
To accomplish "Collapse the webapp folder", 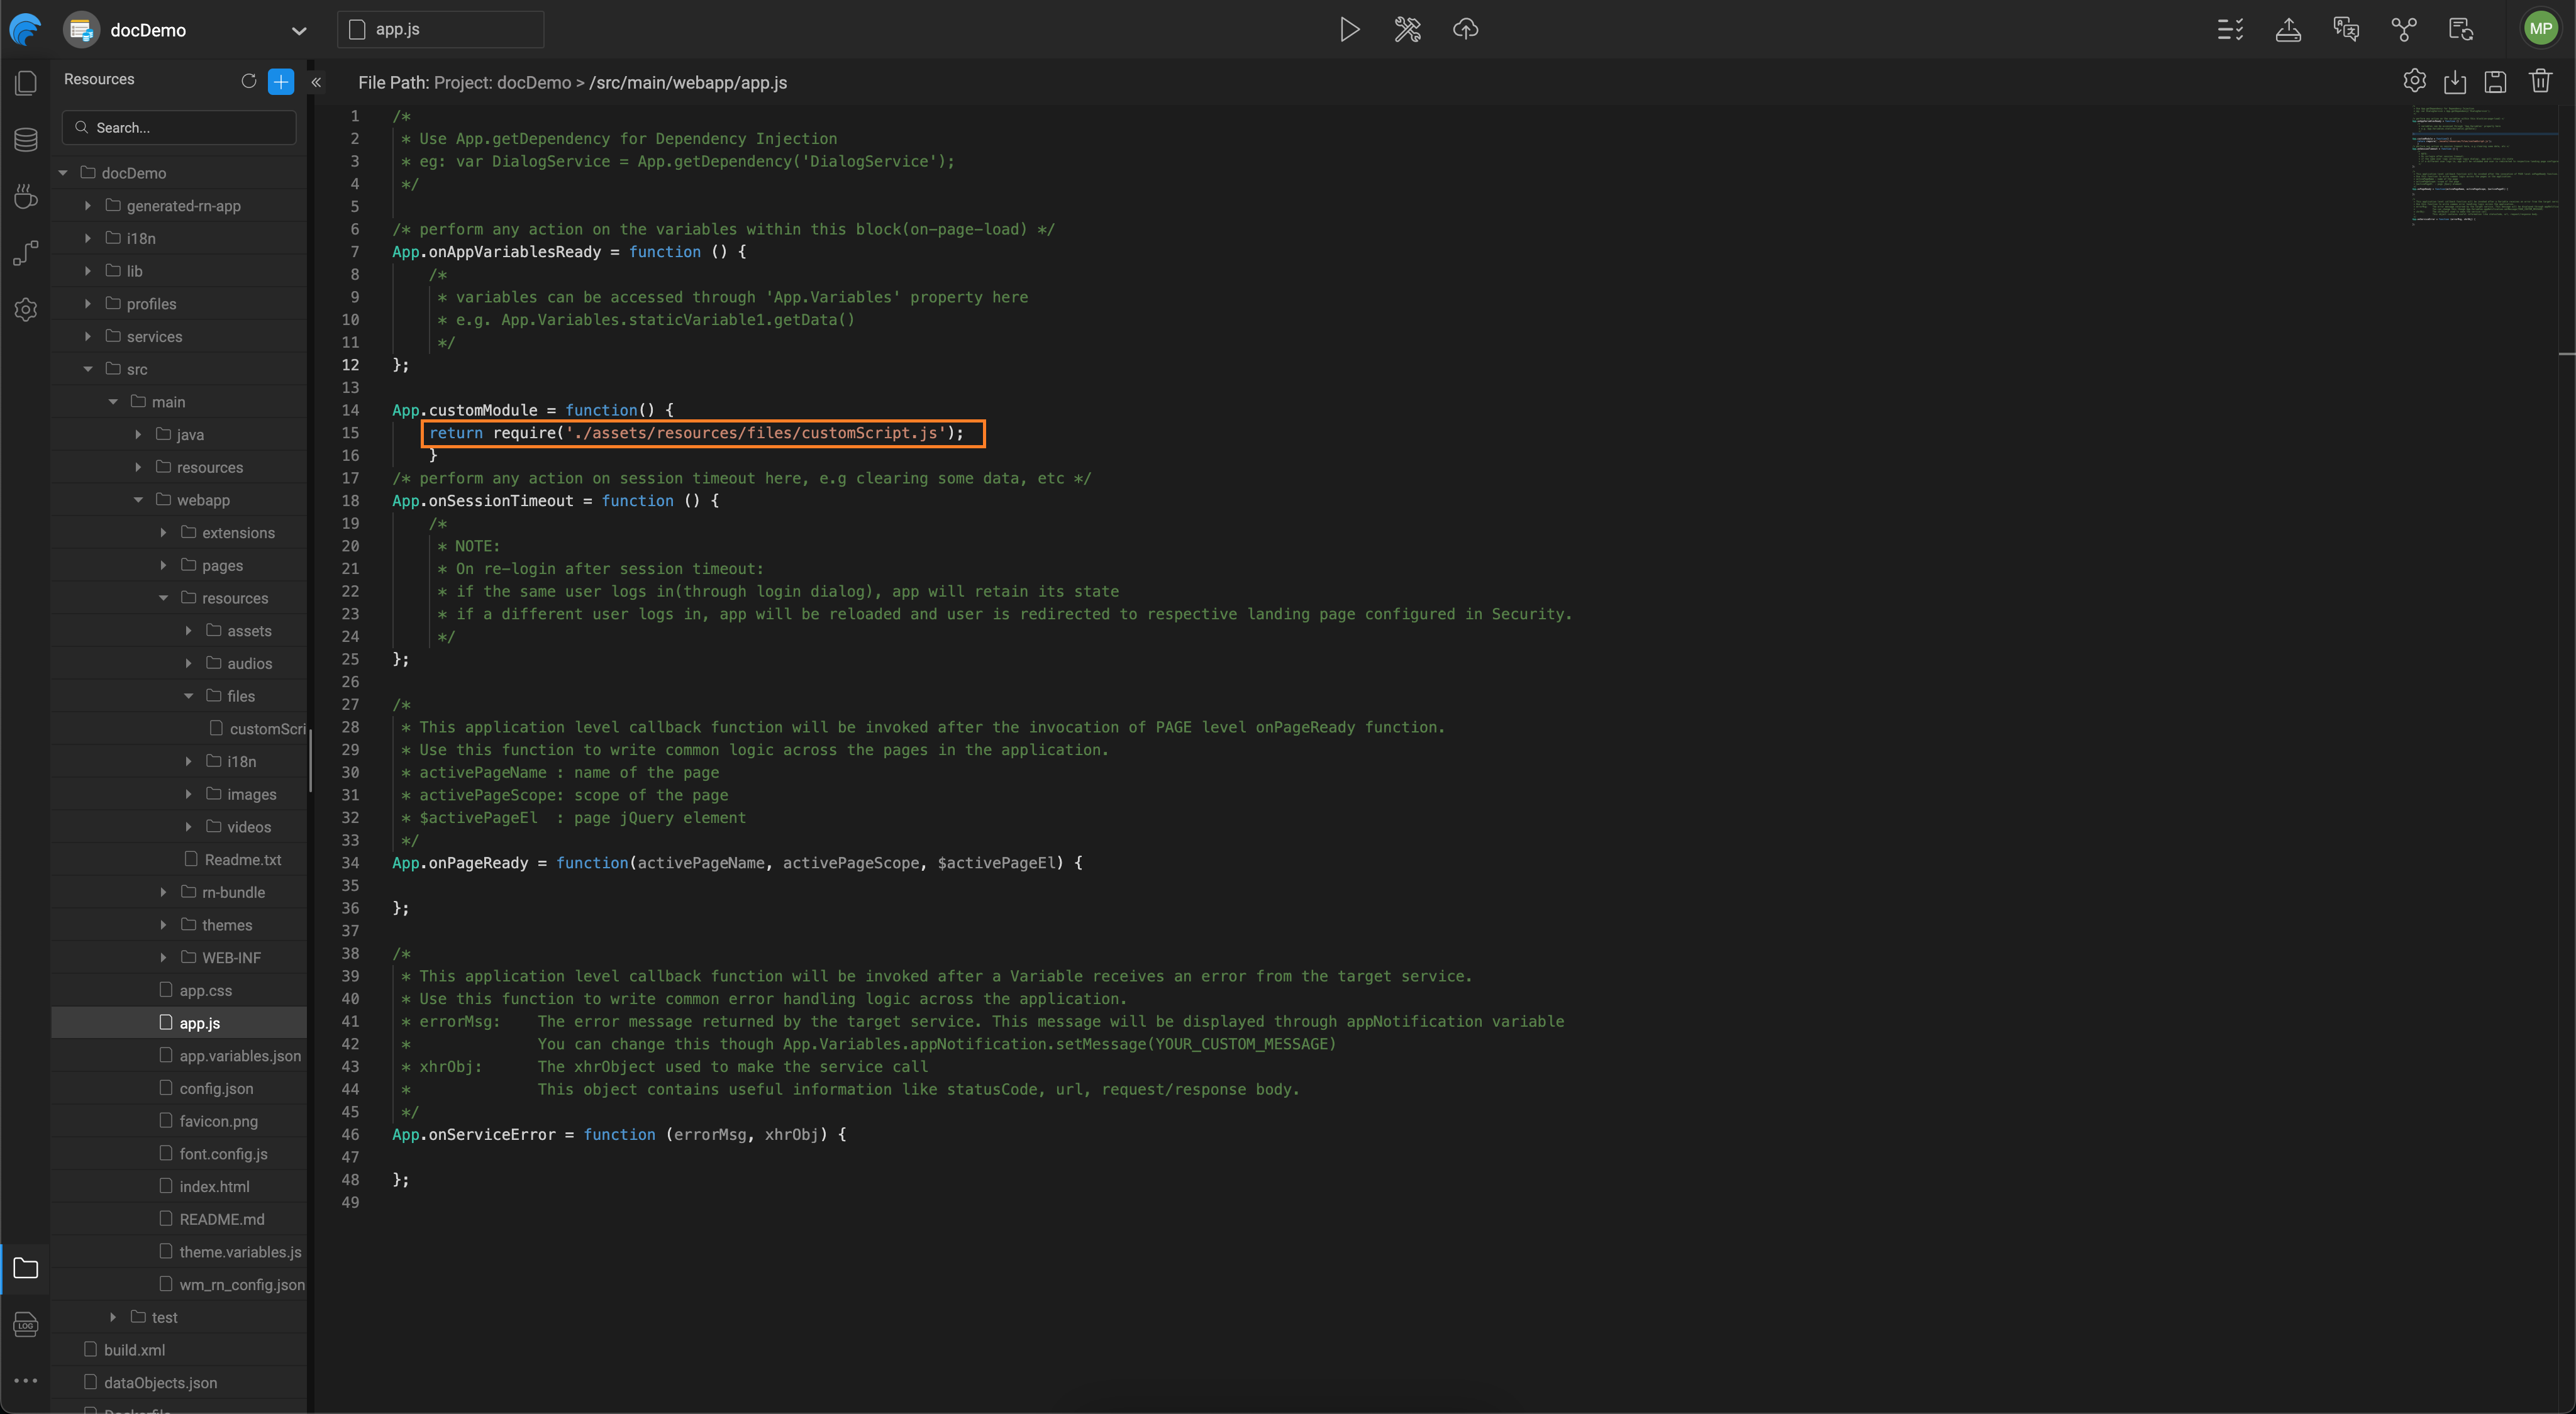I will 138,499.
